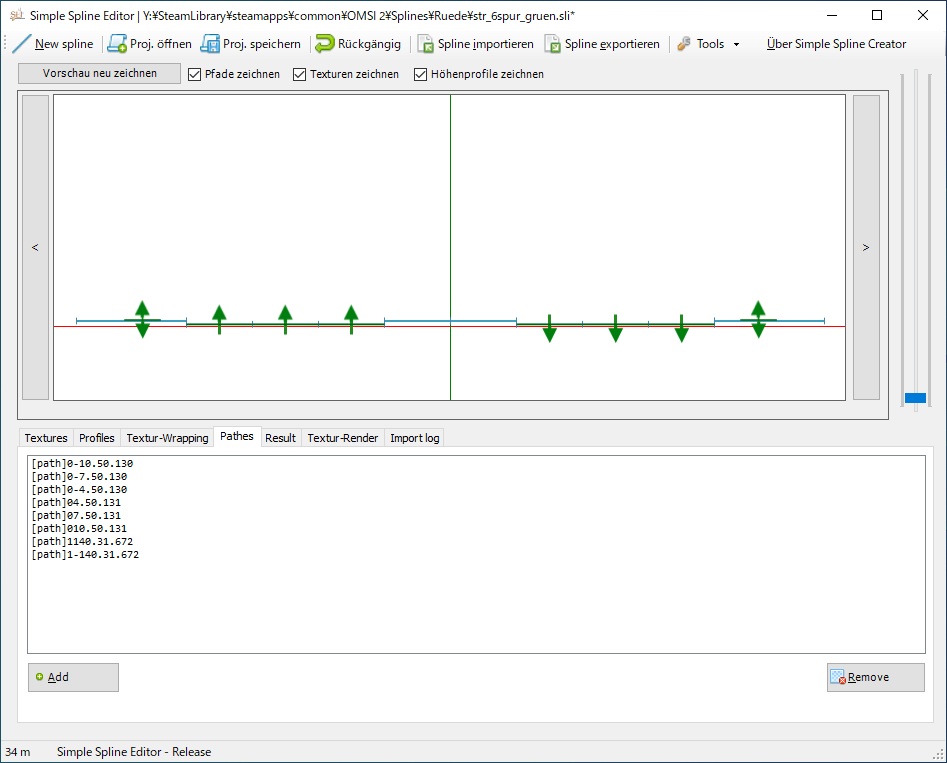The height and width of the screenshot is (763, 947).
Task: Select path row 010.50.131
Action: pyautogui.click(x=79, y=529)
